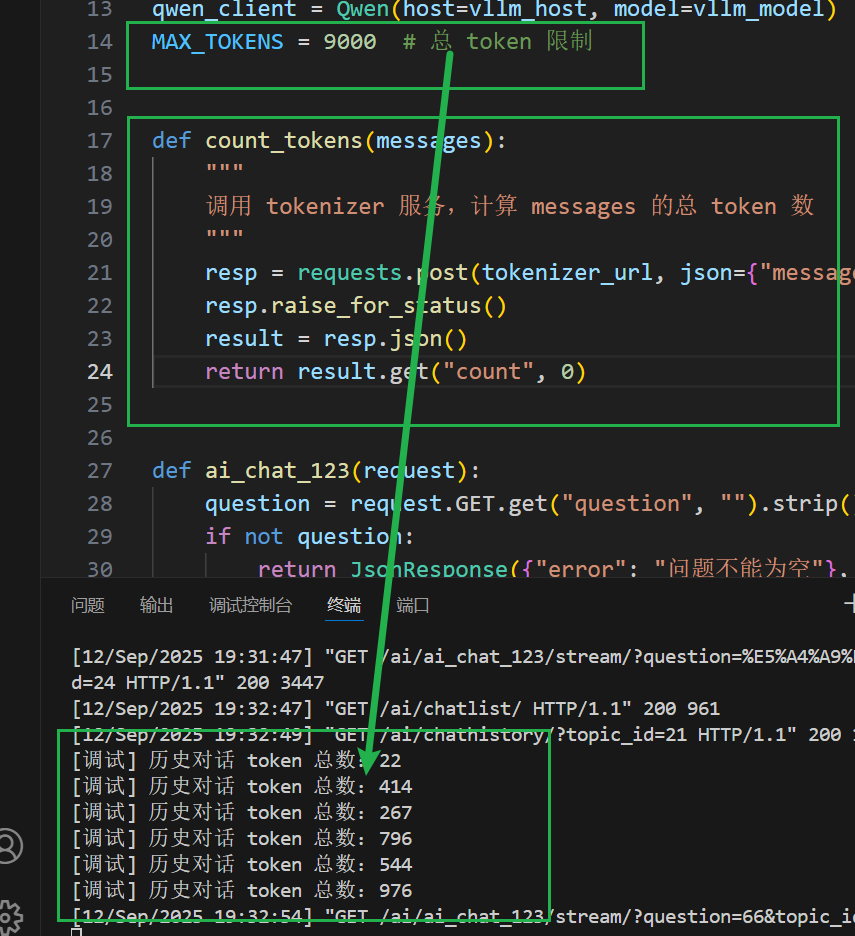Viewport: 855px width, 936px height.
Task: Open the Accounts icon in activity bar
Action: 9,845
